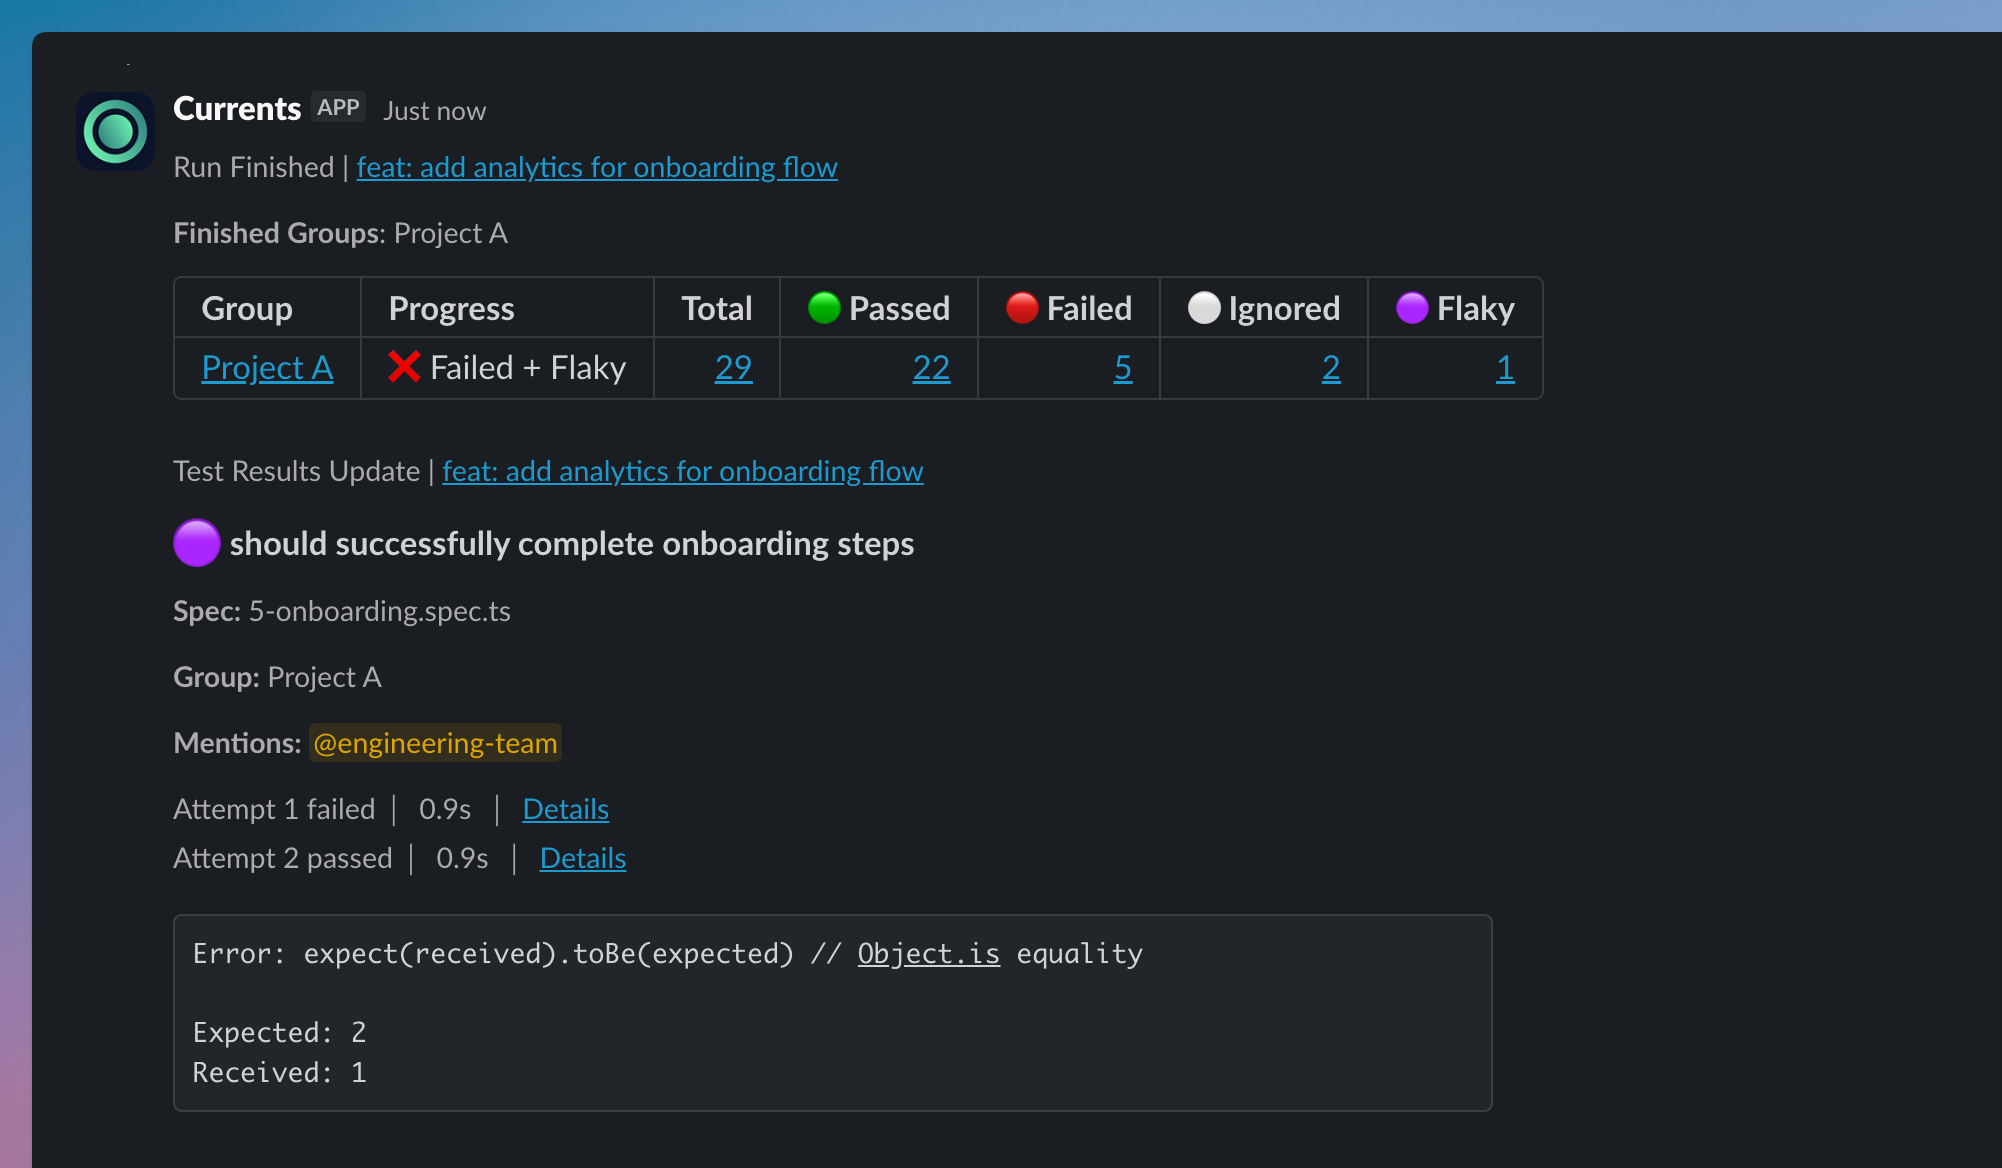Click the large purple flaky test circle
The width and height of the screenshot is (2002, 1168).
[x=197, y=543]
